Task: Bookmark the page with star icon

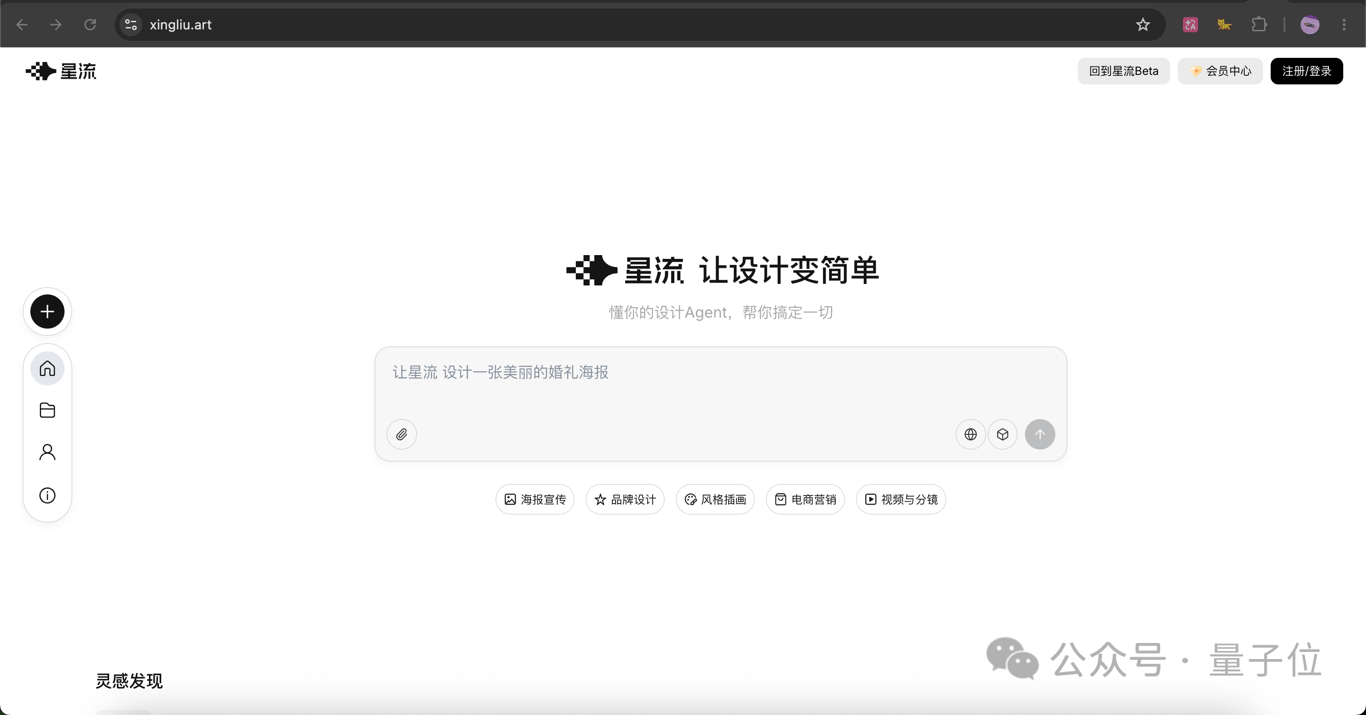Action: pos(1143,25)
